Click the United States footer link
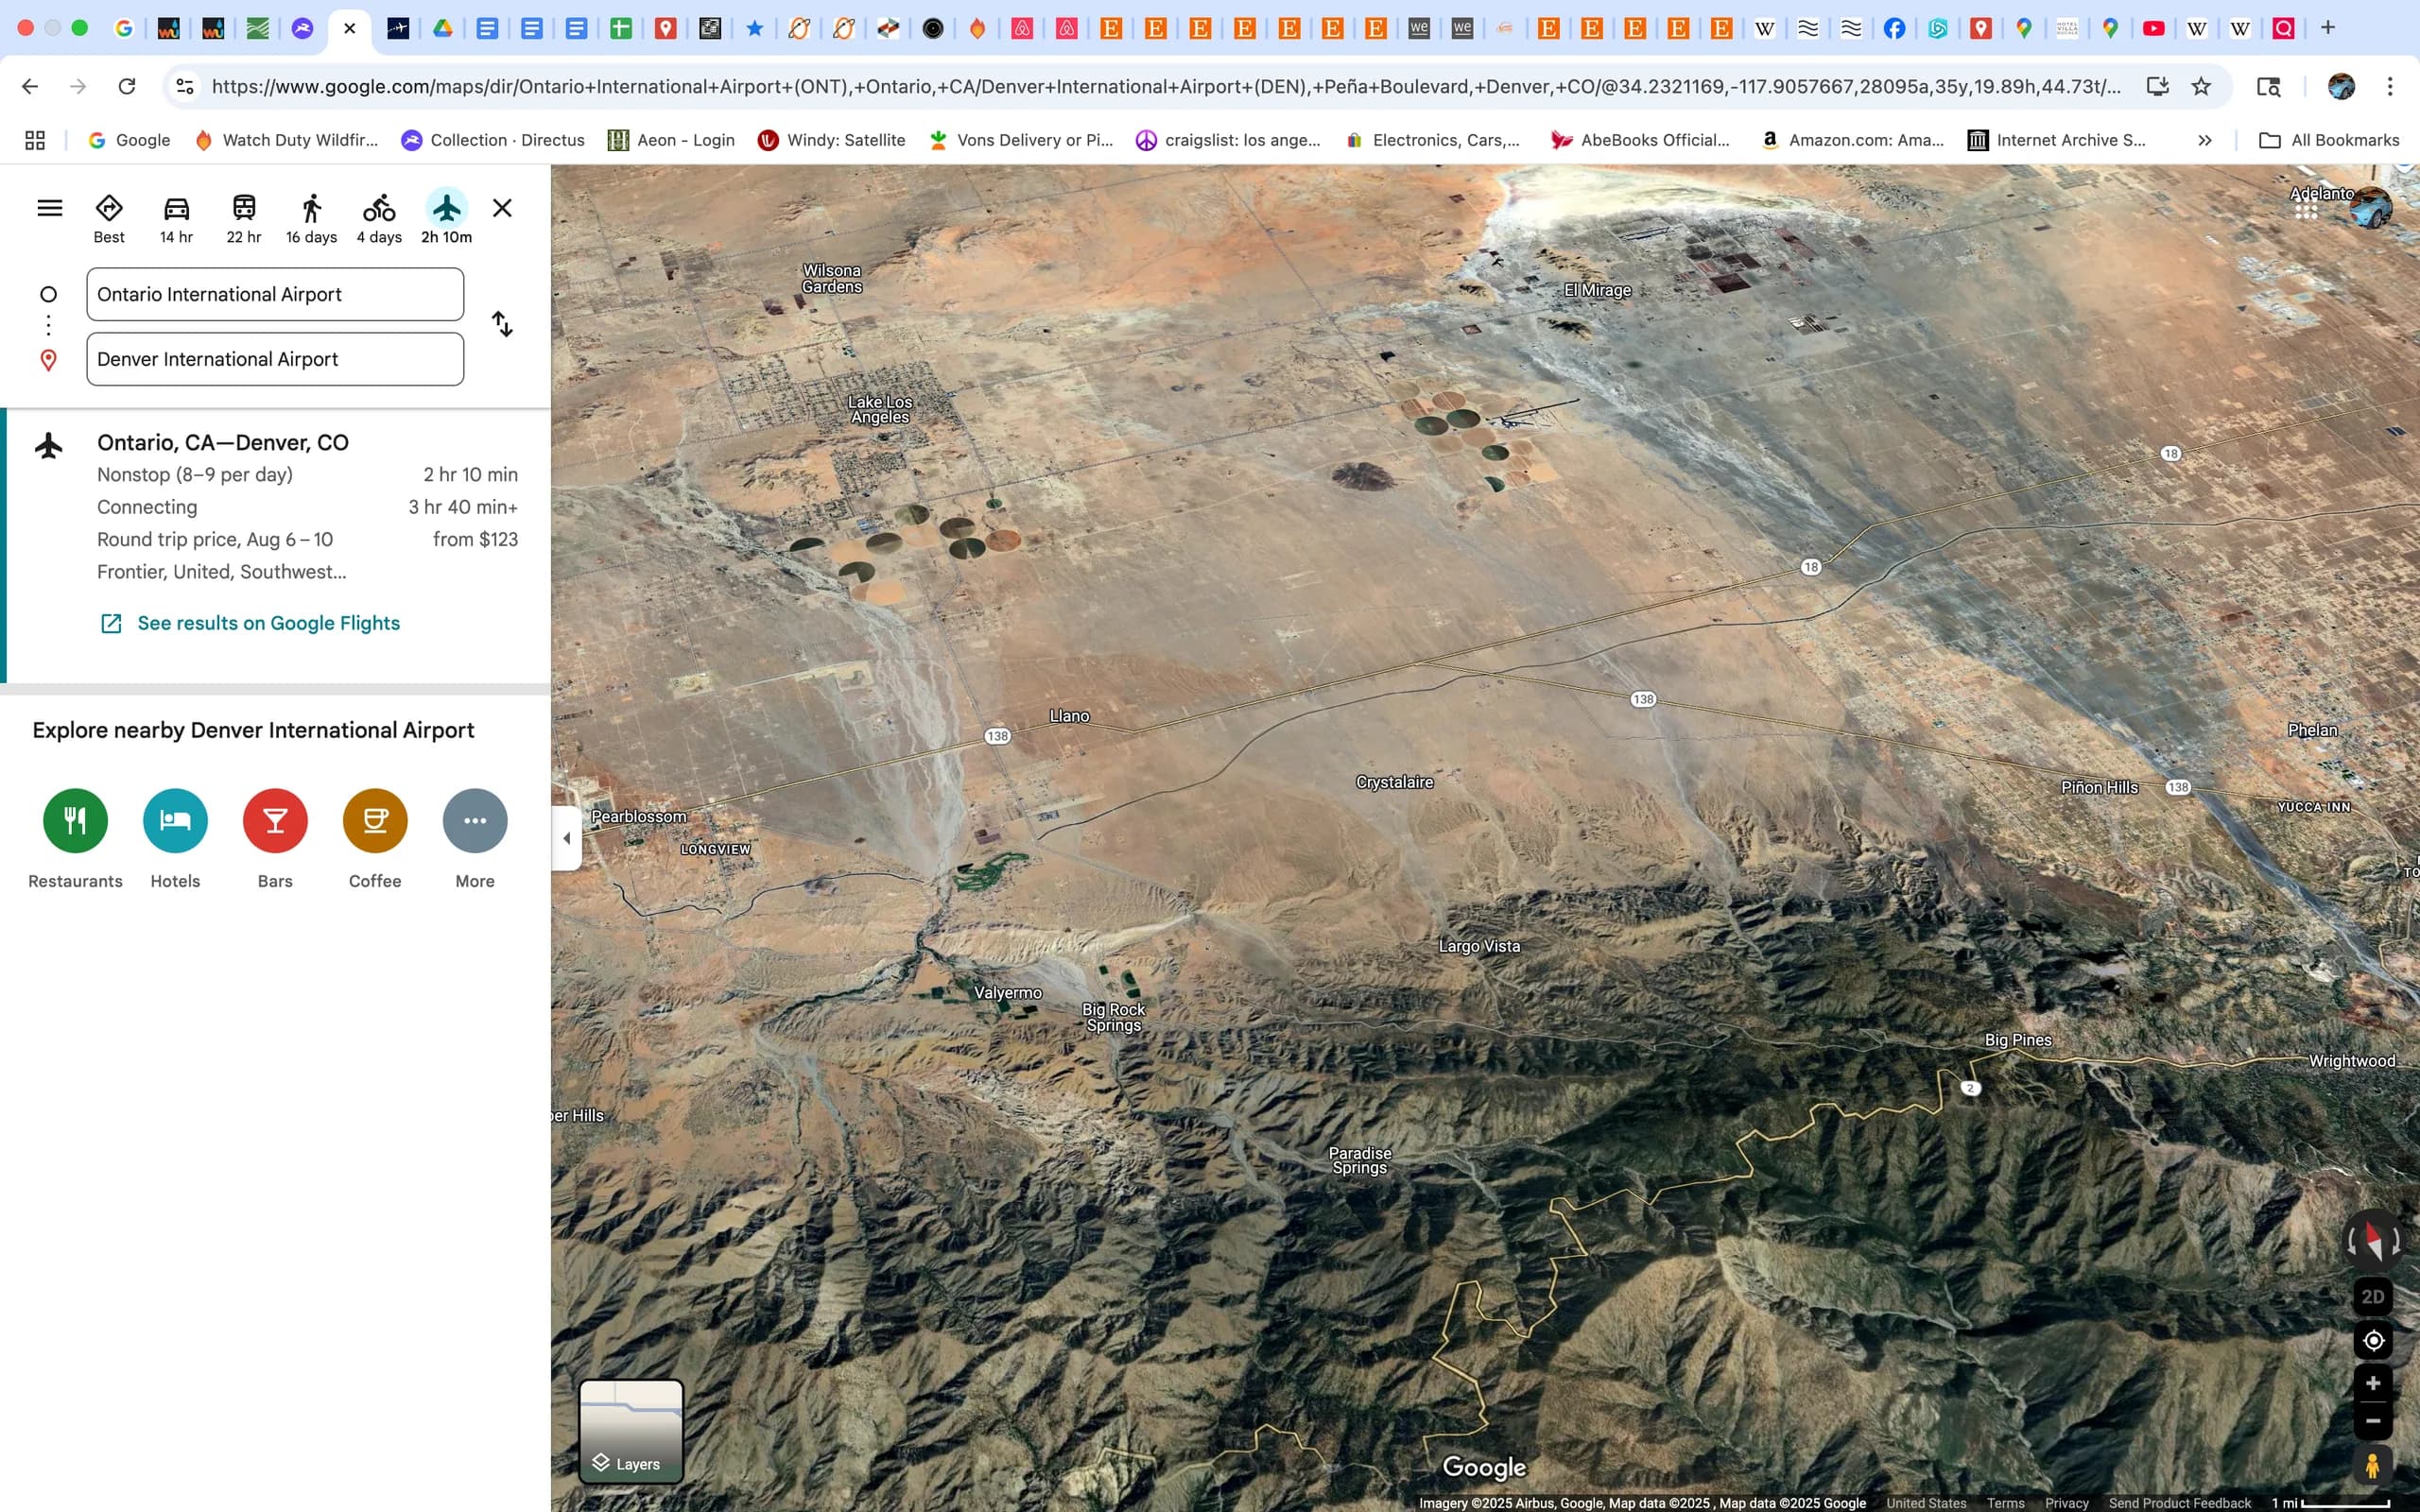Viewport: 2420px width, 1512px height. click(x=1926, y=1503)
